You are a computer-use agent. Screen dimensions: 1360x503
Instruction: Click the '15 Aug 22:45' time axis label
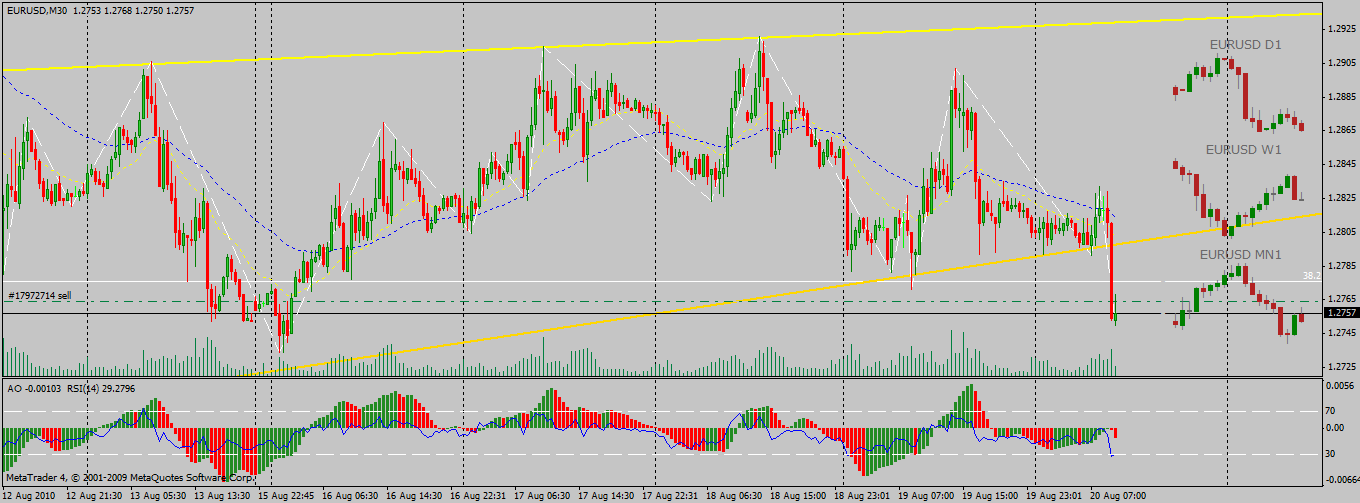[x=286, y=495]
